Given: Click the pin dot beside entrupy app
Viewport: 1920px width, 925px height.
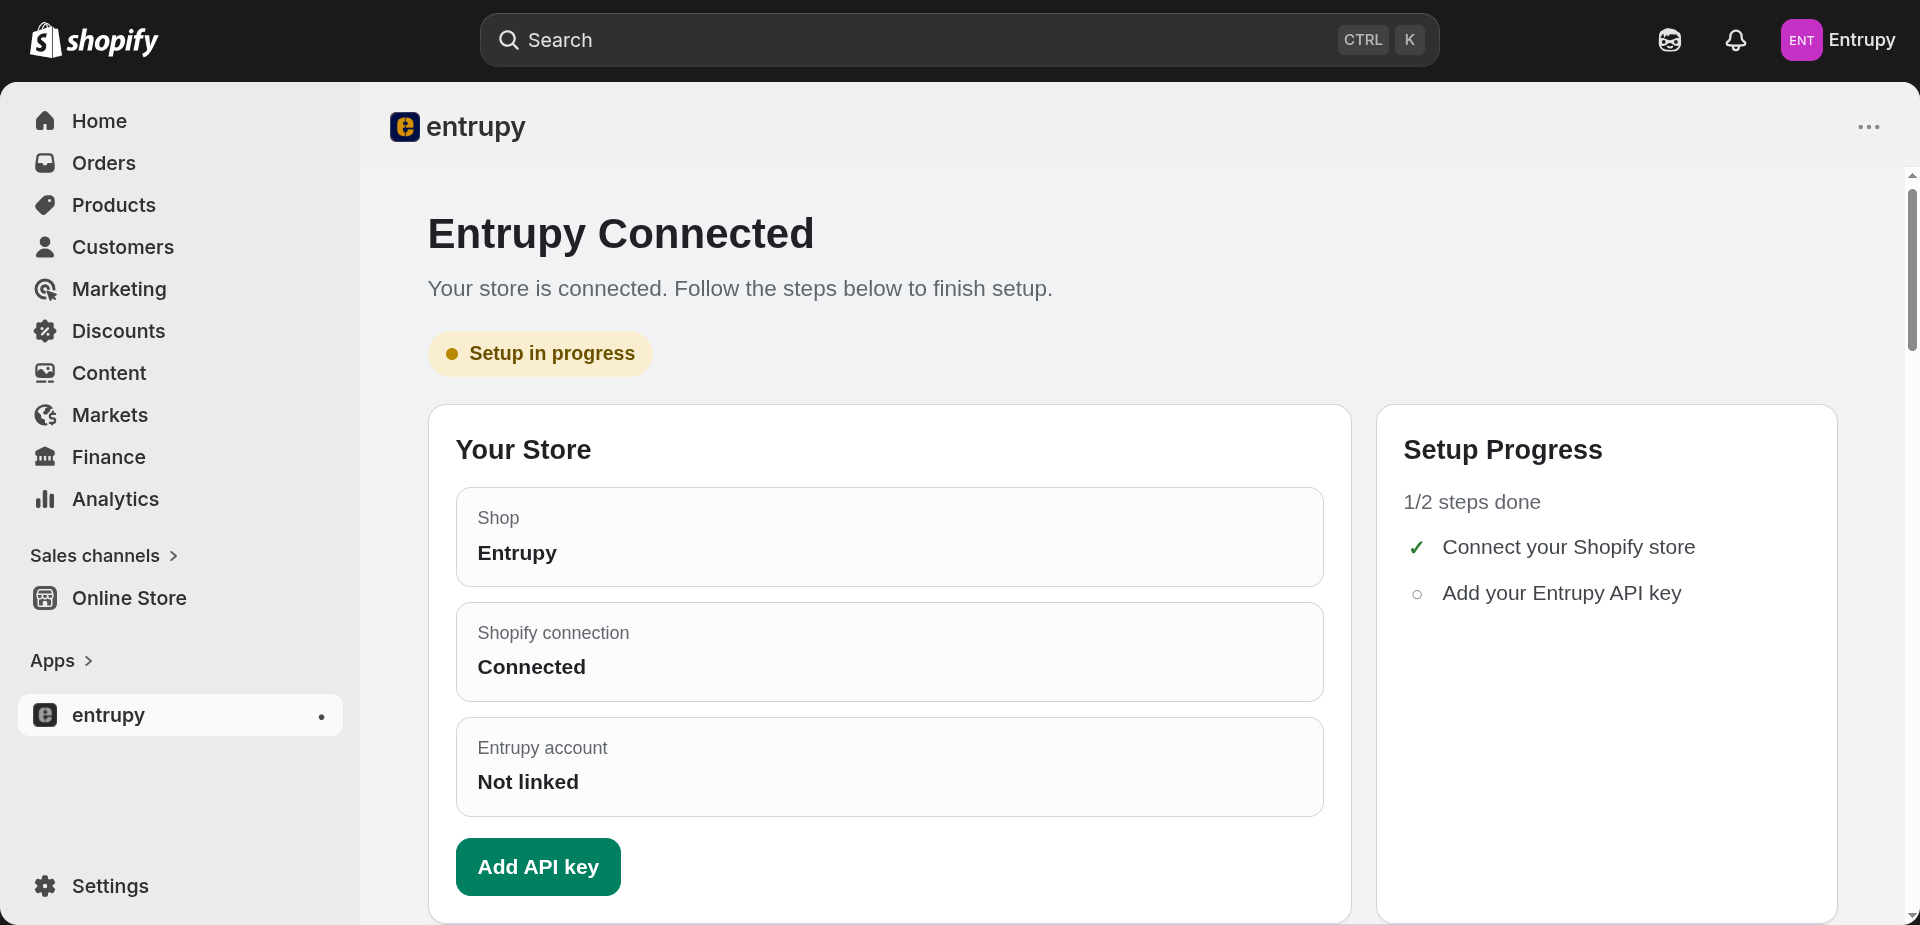Looking at the screenshot, I should [x=321, y=716].
